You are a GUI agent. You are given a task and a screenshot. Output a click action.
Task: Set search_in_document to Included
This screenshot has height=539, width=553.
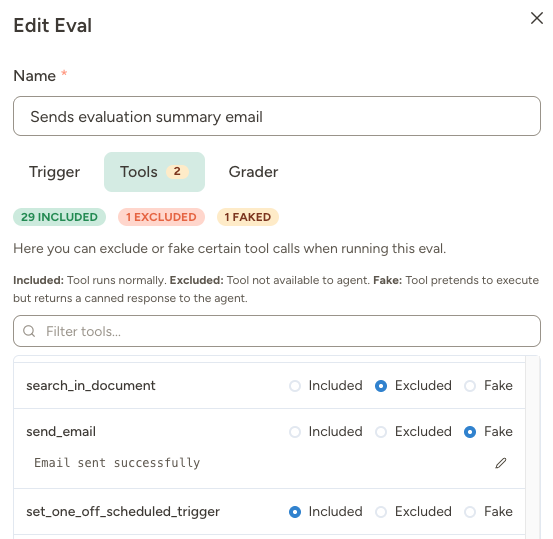[x=295, y=386]
